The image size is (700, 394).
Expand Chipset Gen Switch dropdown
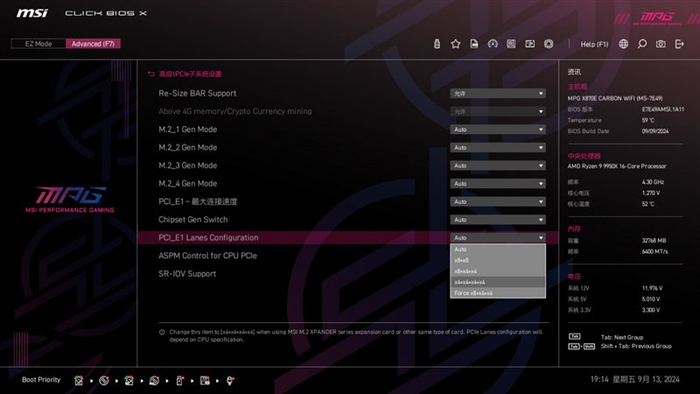click(x=498, y=220)
